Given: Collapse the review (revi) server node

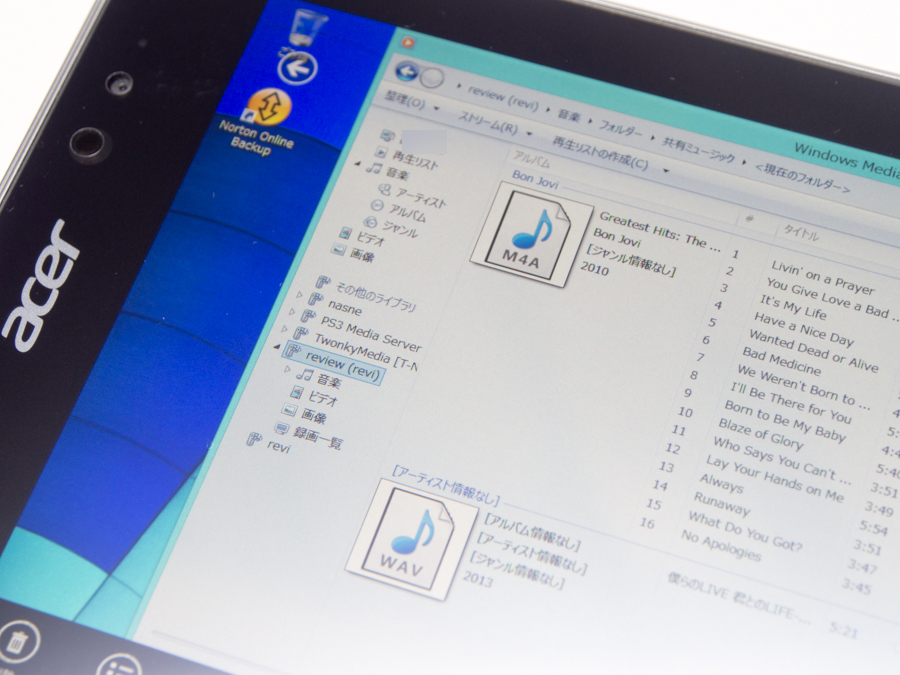Looking at the screenshot, I should click(277, 346).
